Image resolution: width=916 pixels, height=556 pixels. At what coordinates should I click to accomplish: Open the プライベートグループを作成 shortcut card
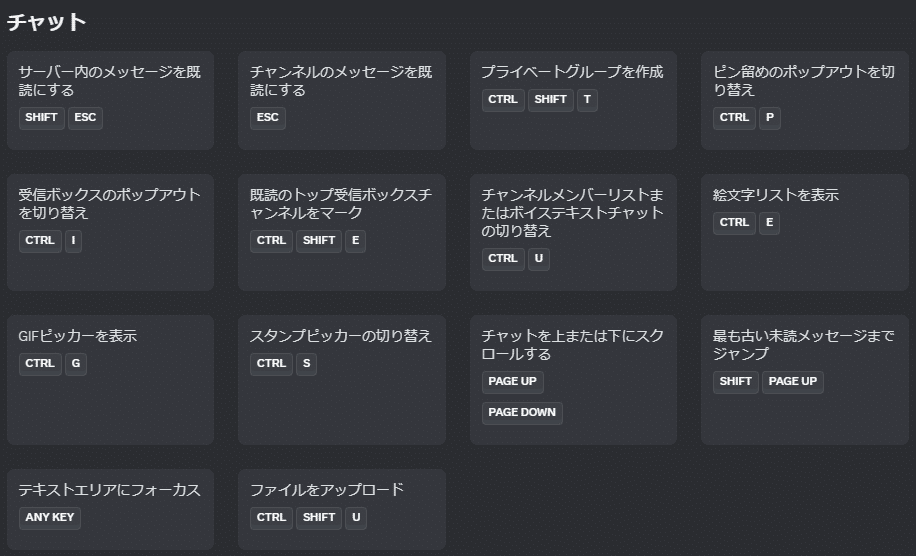pos(573,100)
